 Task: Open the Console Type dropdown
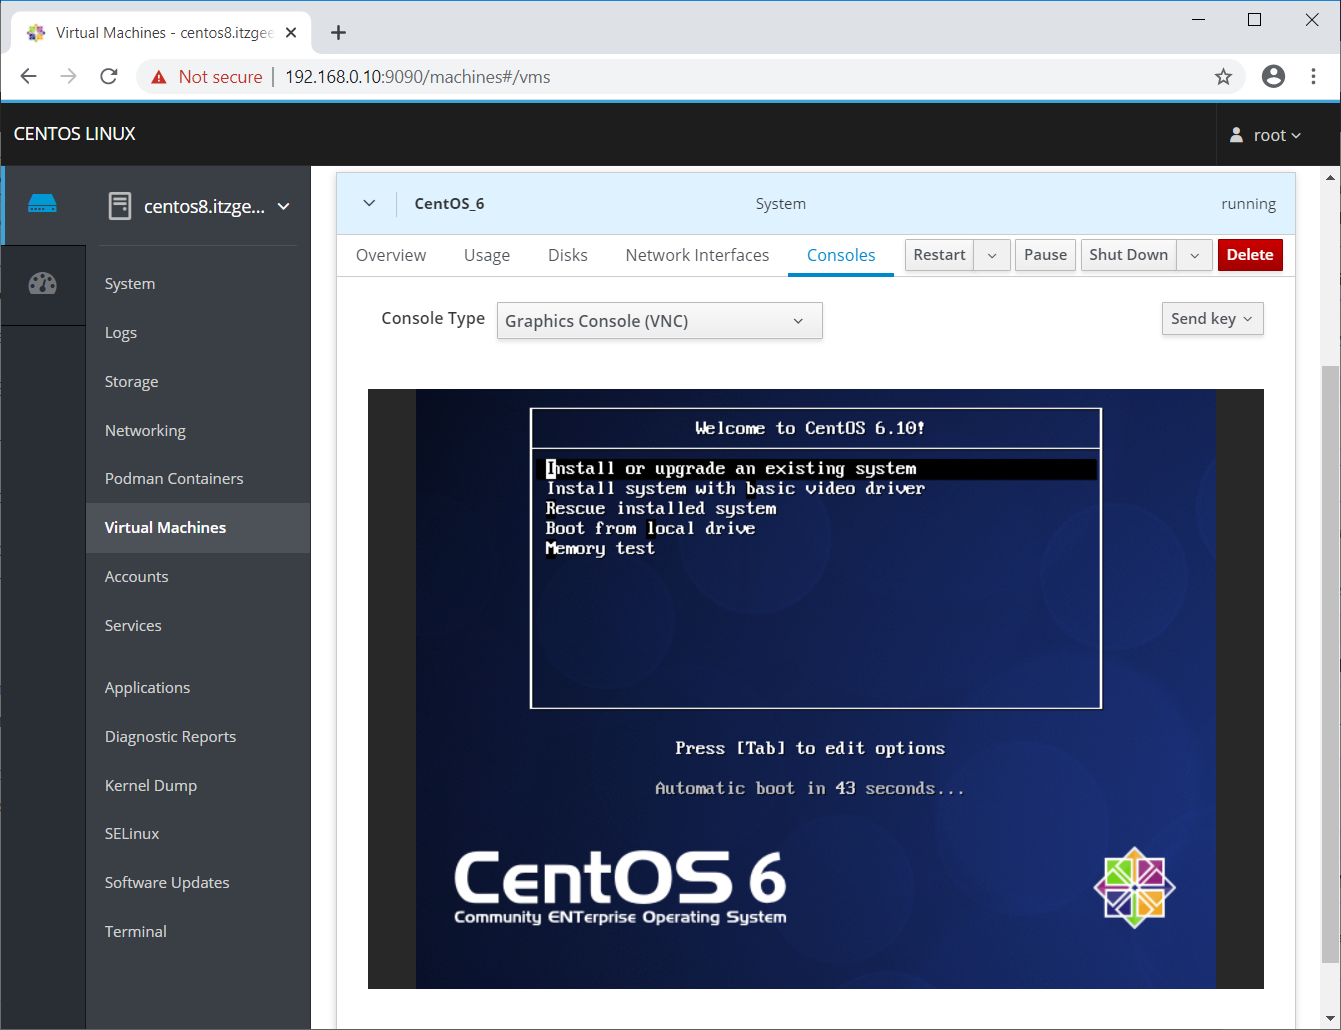(660, 321)
